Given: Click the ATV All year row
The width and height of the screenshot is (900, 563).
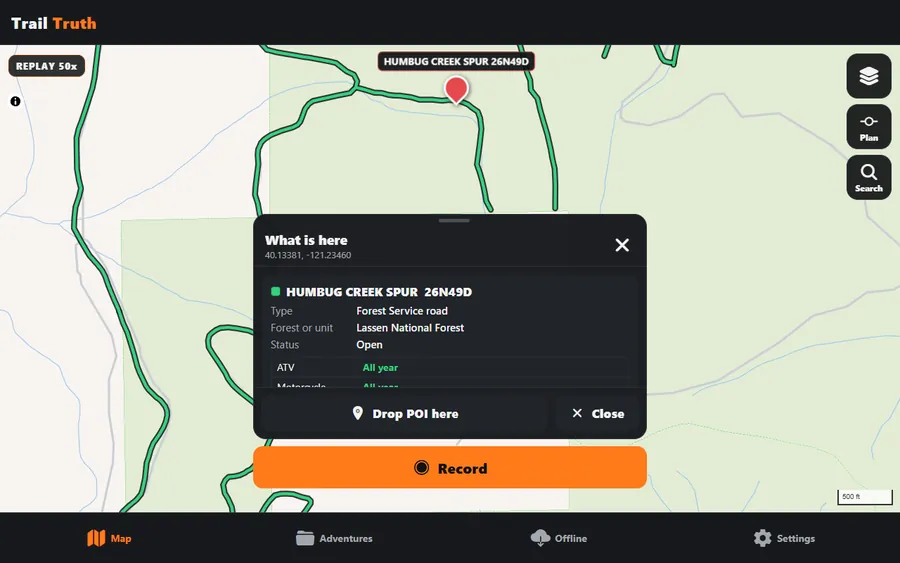Looking at the screenshot, I should 449,367.
